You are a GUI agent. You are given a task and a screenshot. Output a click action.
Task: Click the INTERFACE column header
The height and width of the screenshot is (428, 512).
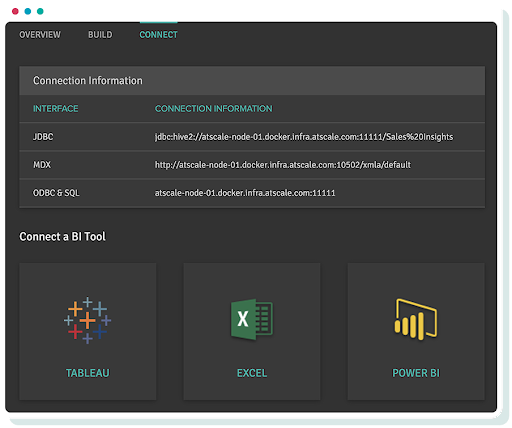click(56, 109)
